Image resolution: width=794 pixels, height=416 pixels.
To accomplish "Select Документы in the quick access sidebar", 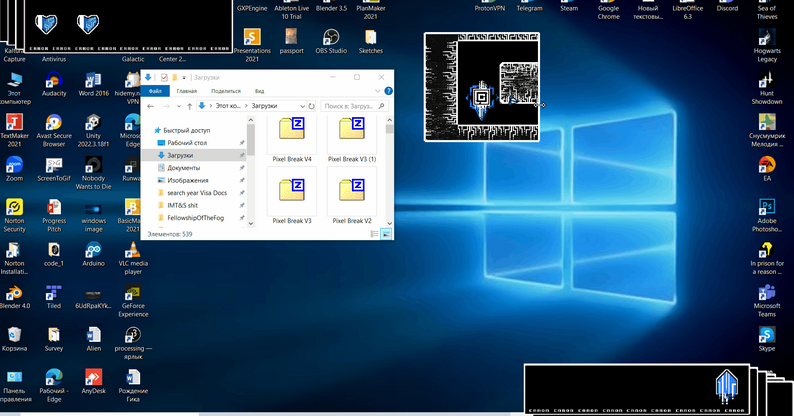I will click(x=183, y=168).
